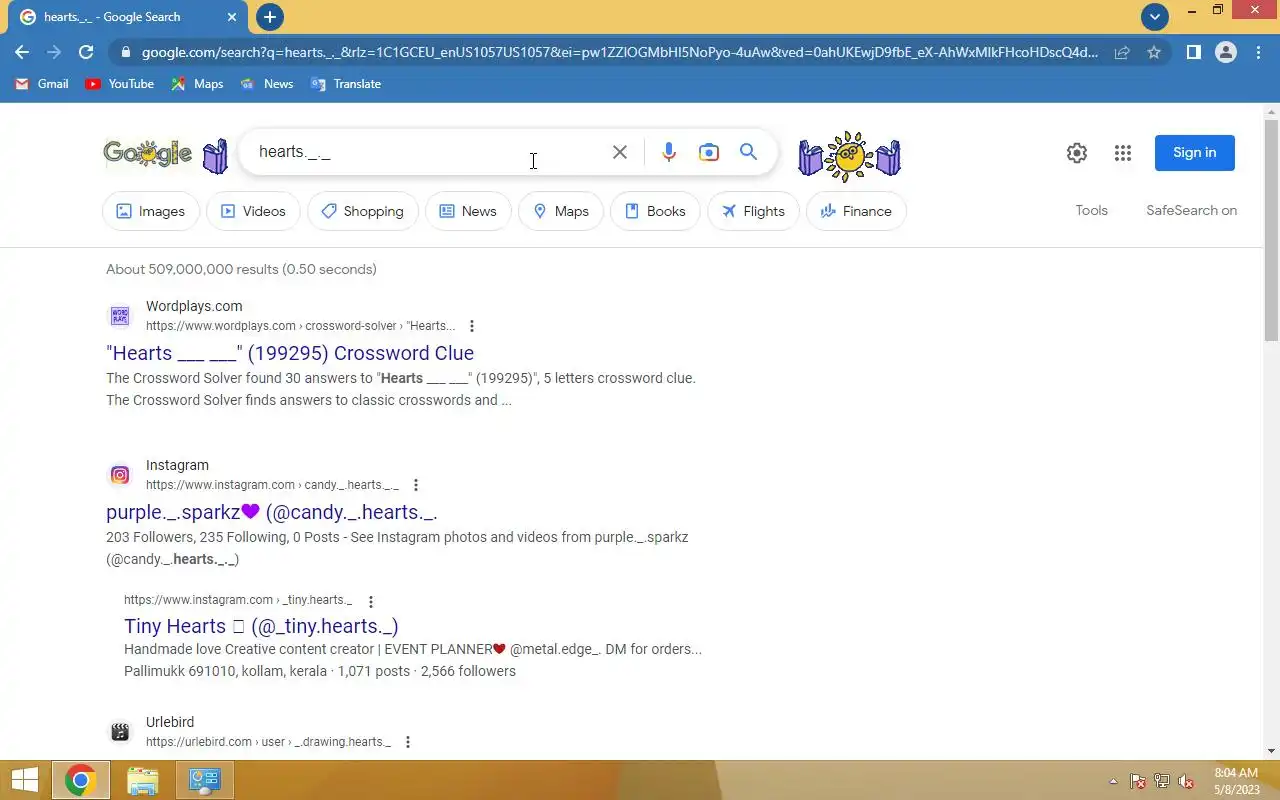Open the third taskbar app

pyautogui.click(x=205, y=780)
